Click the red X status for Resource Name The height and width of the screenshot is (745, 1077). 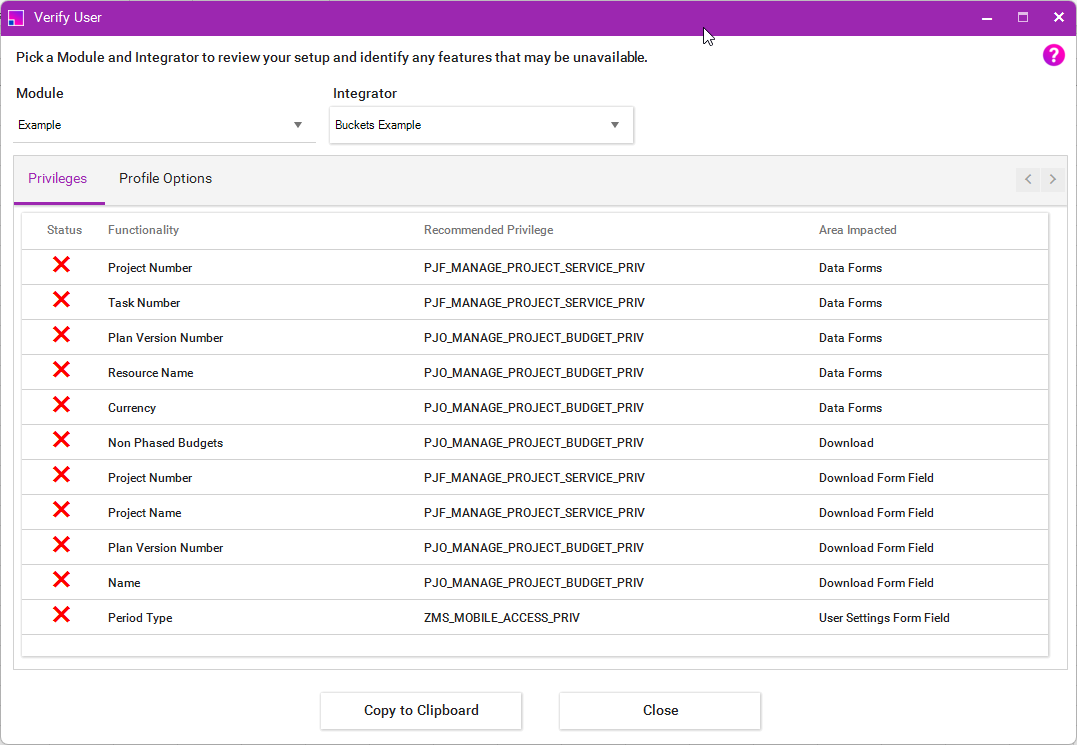(x=61, y=370)
